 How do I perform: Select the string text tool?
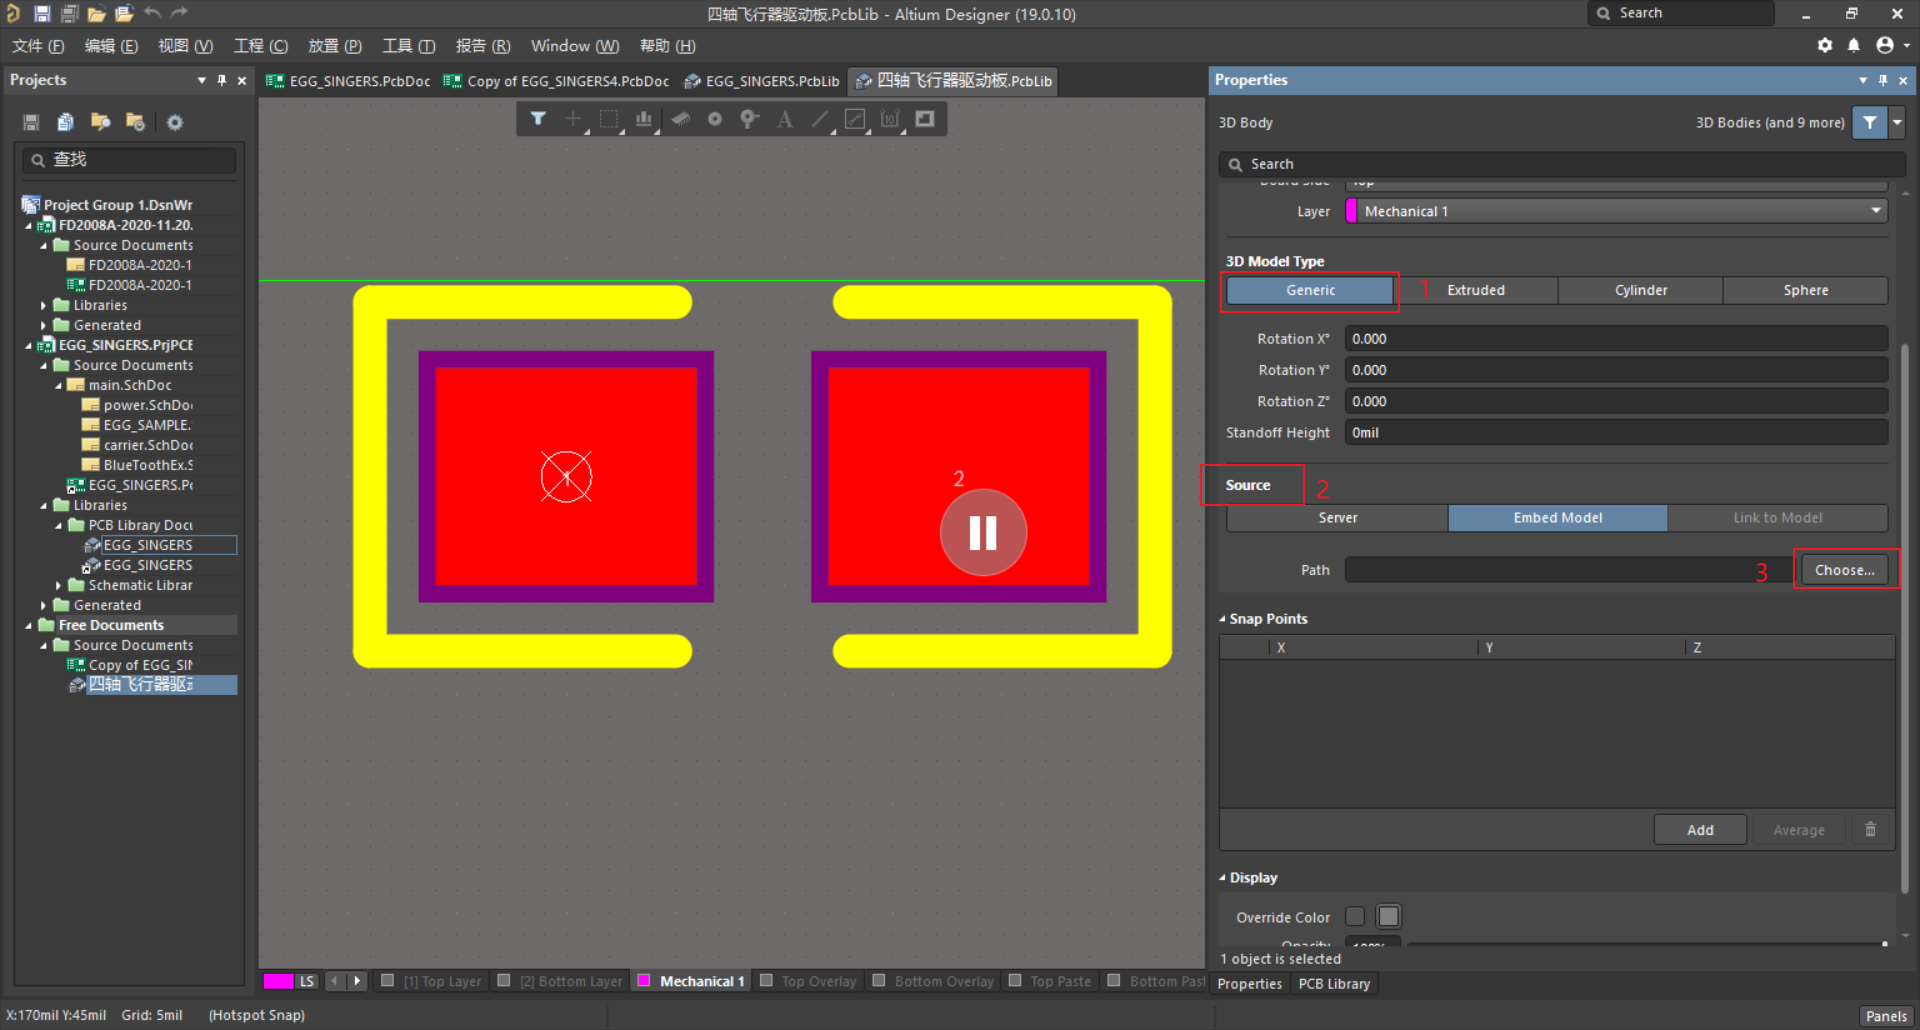pos(785,119)
